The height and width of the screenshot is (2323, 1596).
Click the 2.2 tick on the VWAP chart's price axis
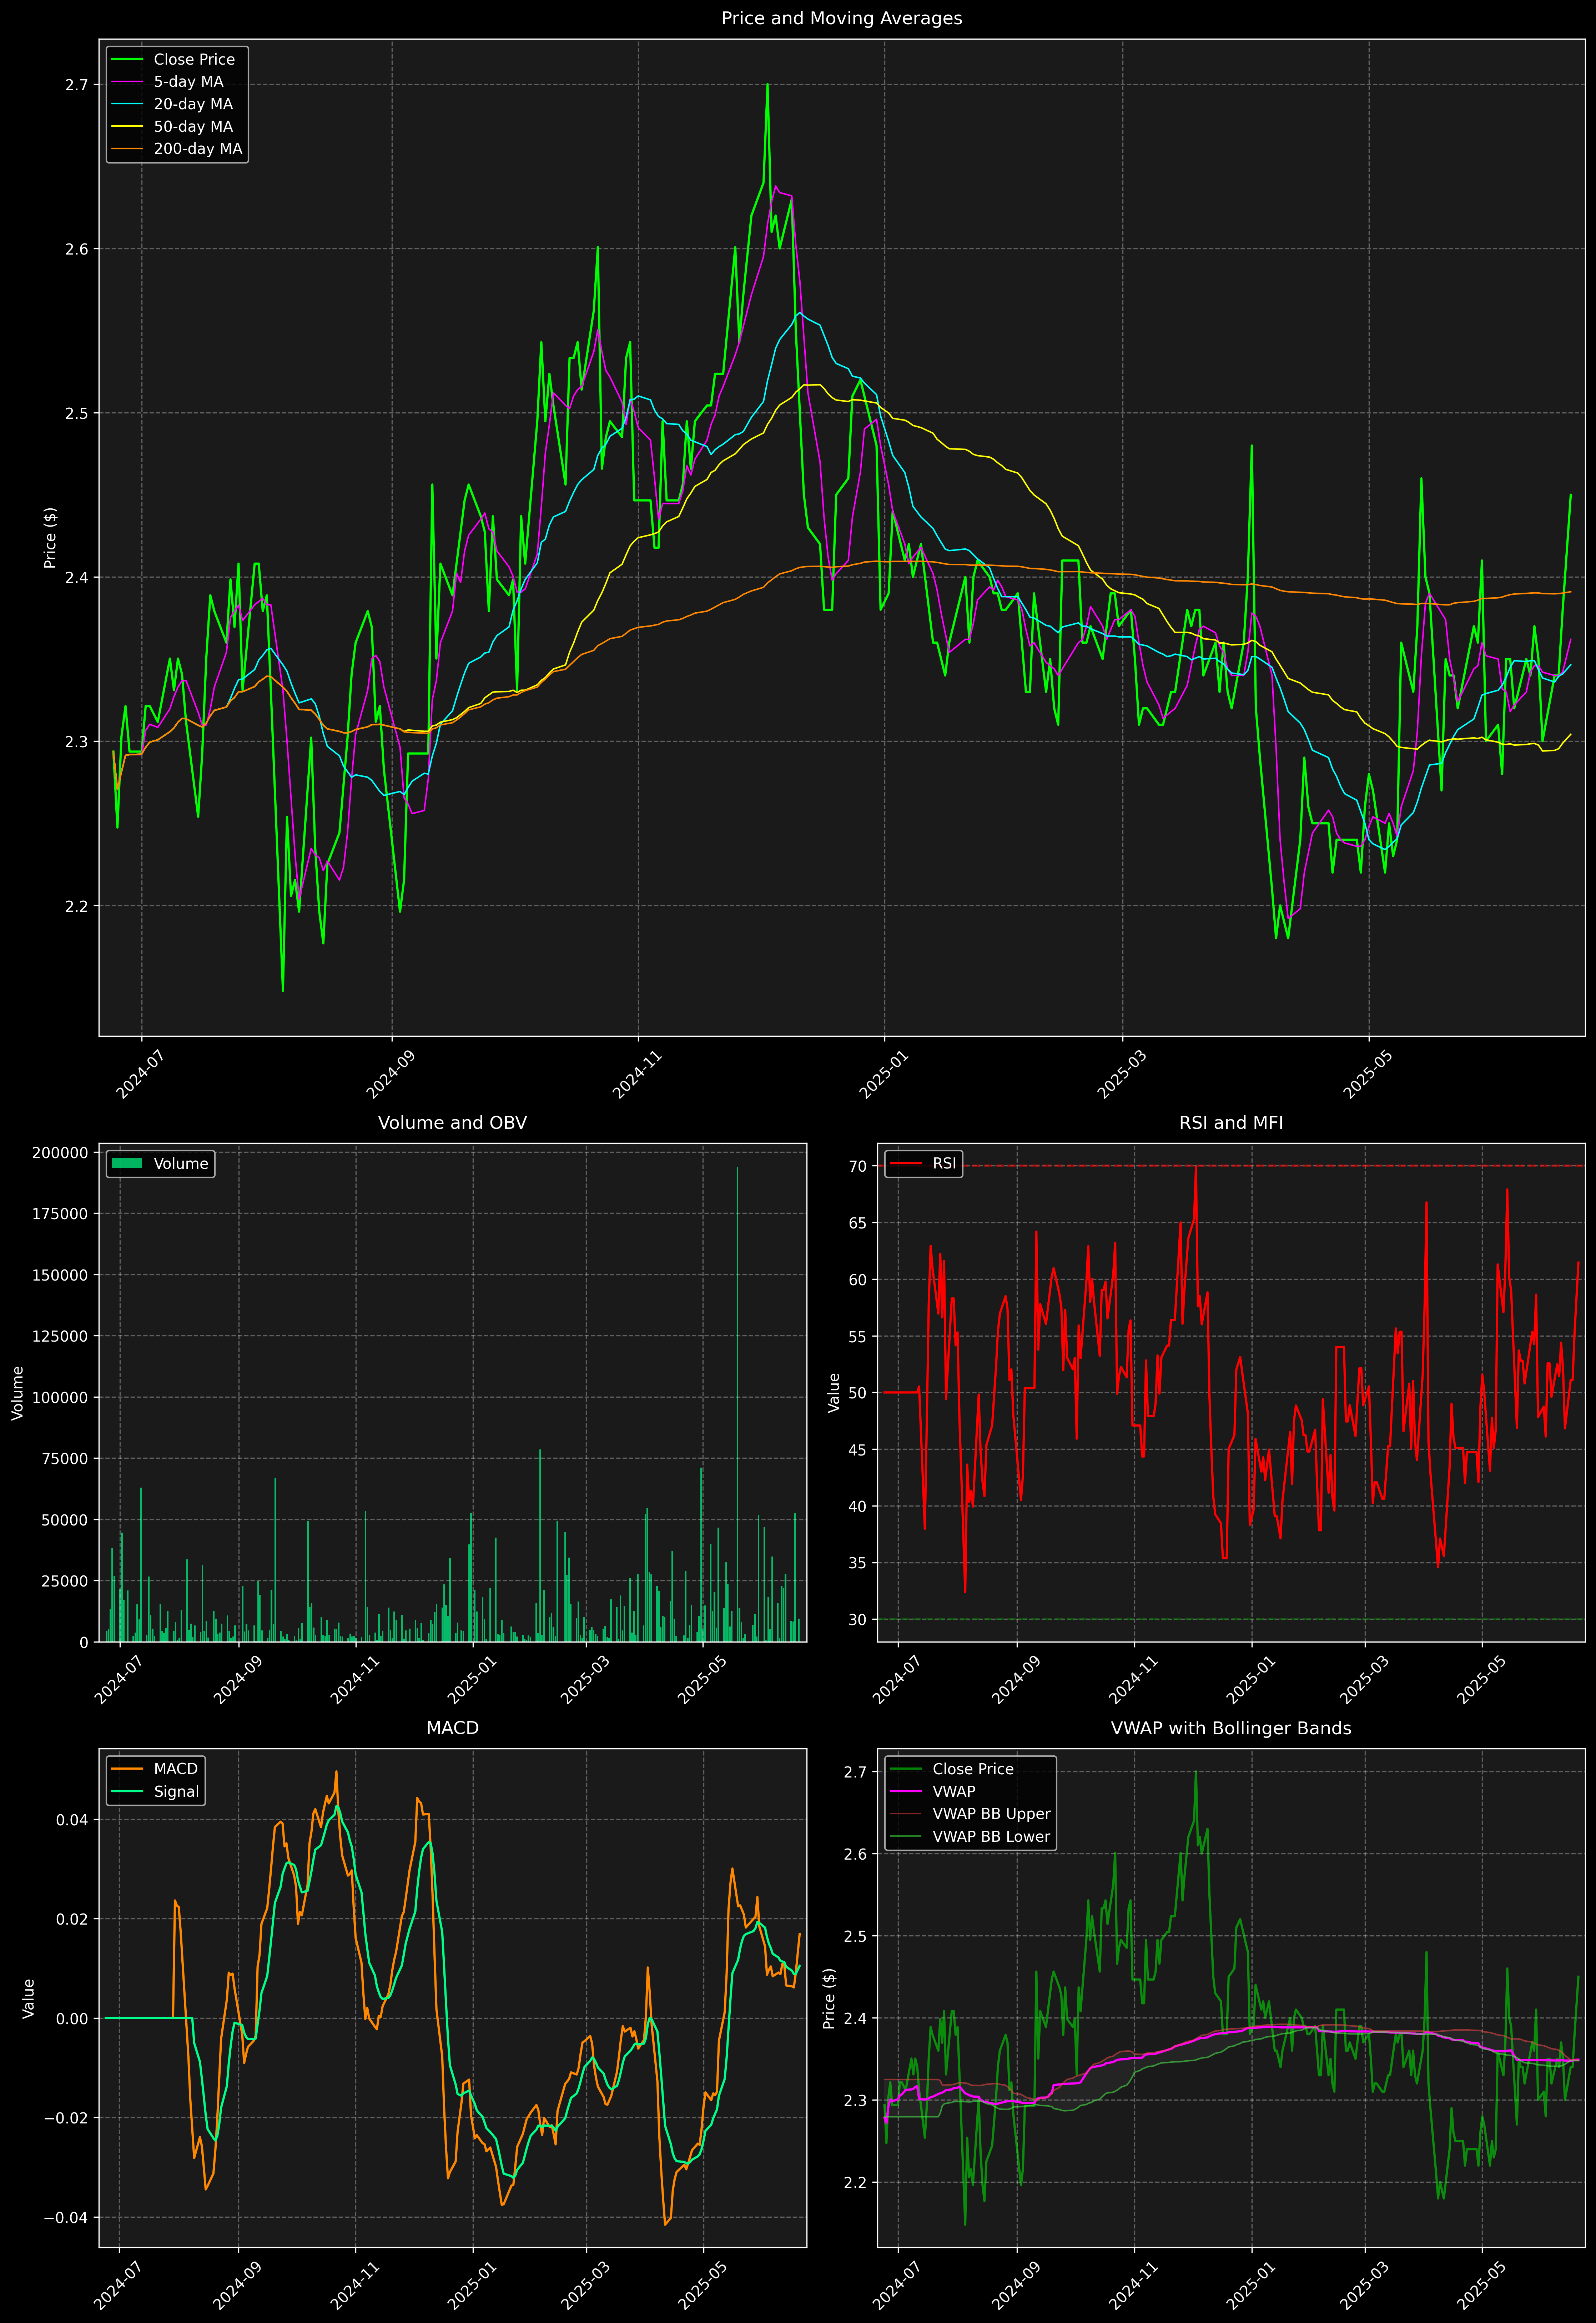coord(855,2182)
